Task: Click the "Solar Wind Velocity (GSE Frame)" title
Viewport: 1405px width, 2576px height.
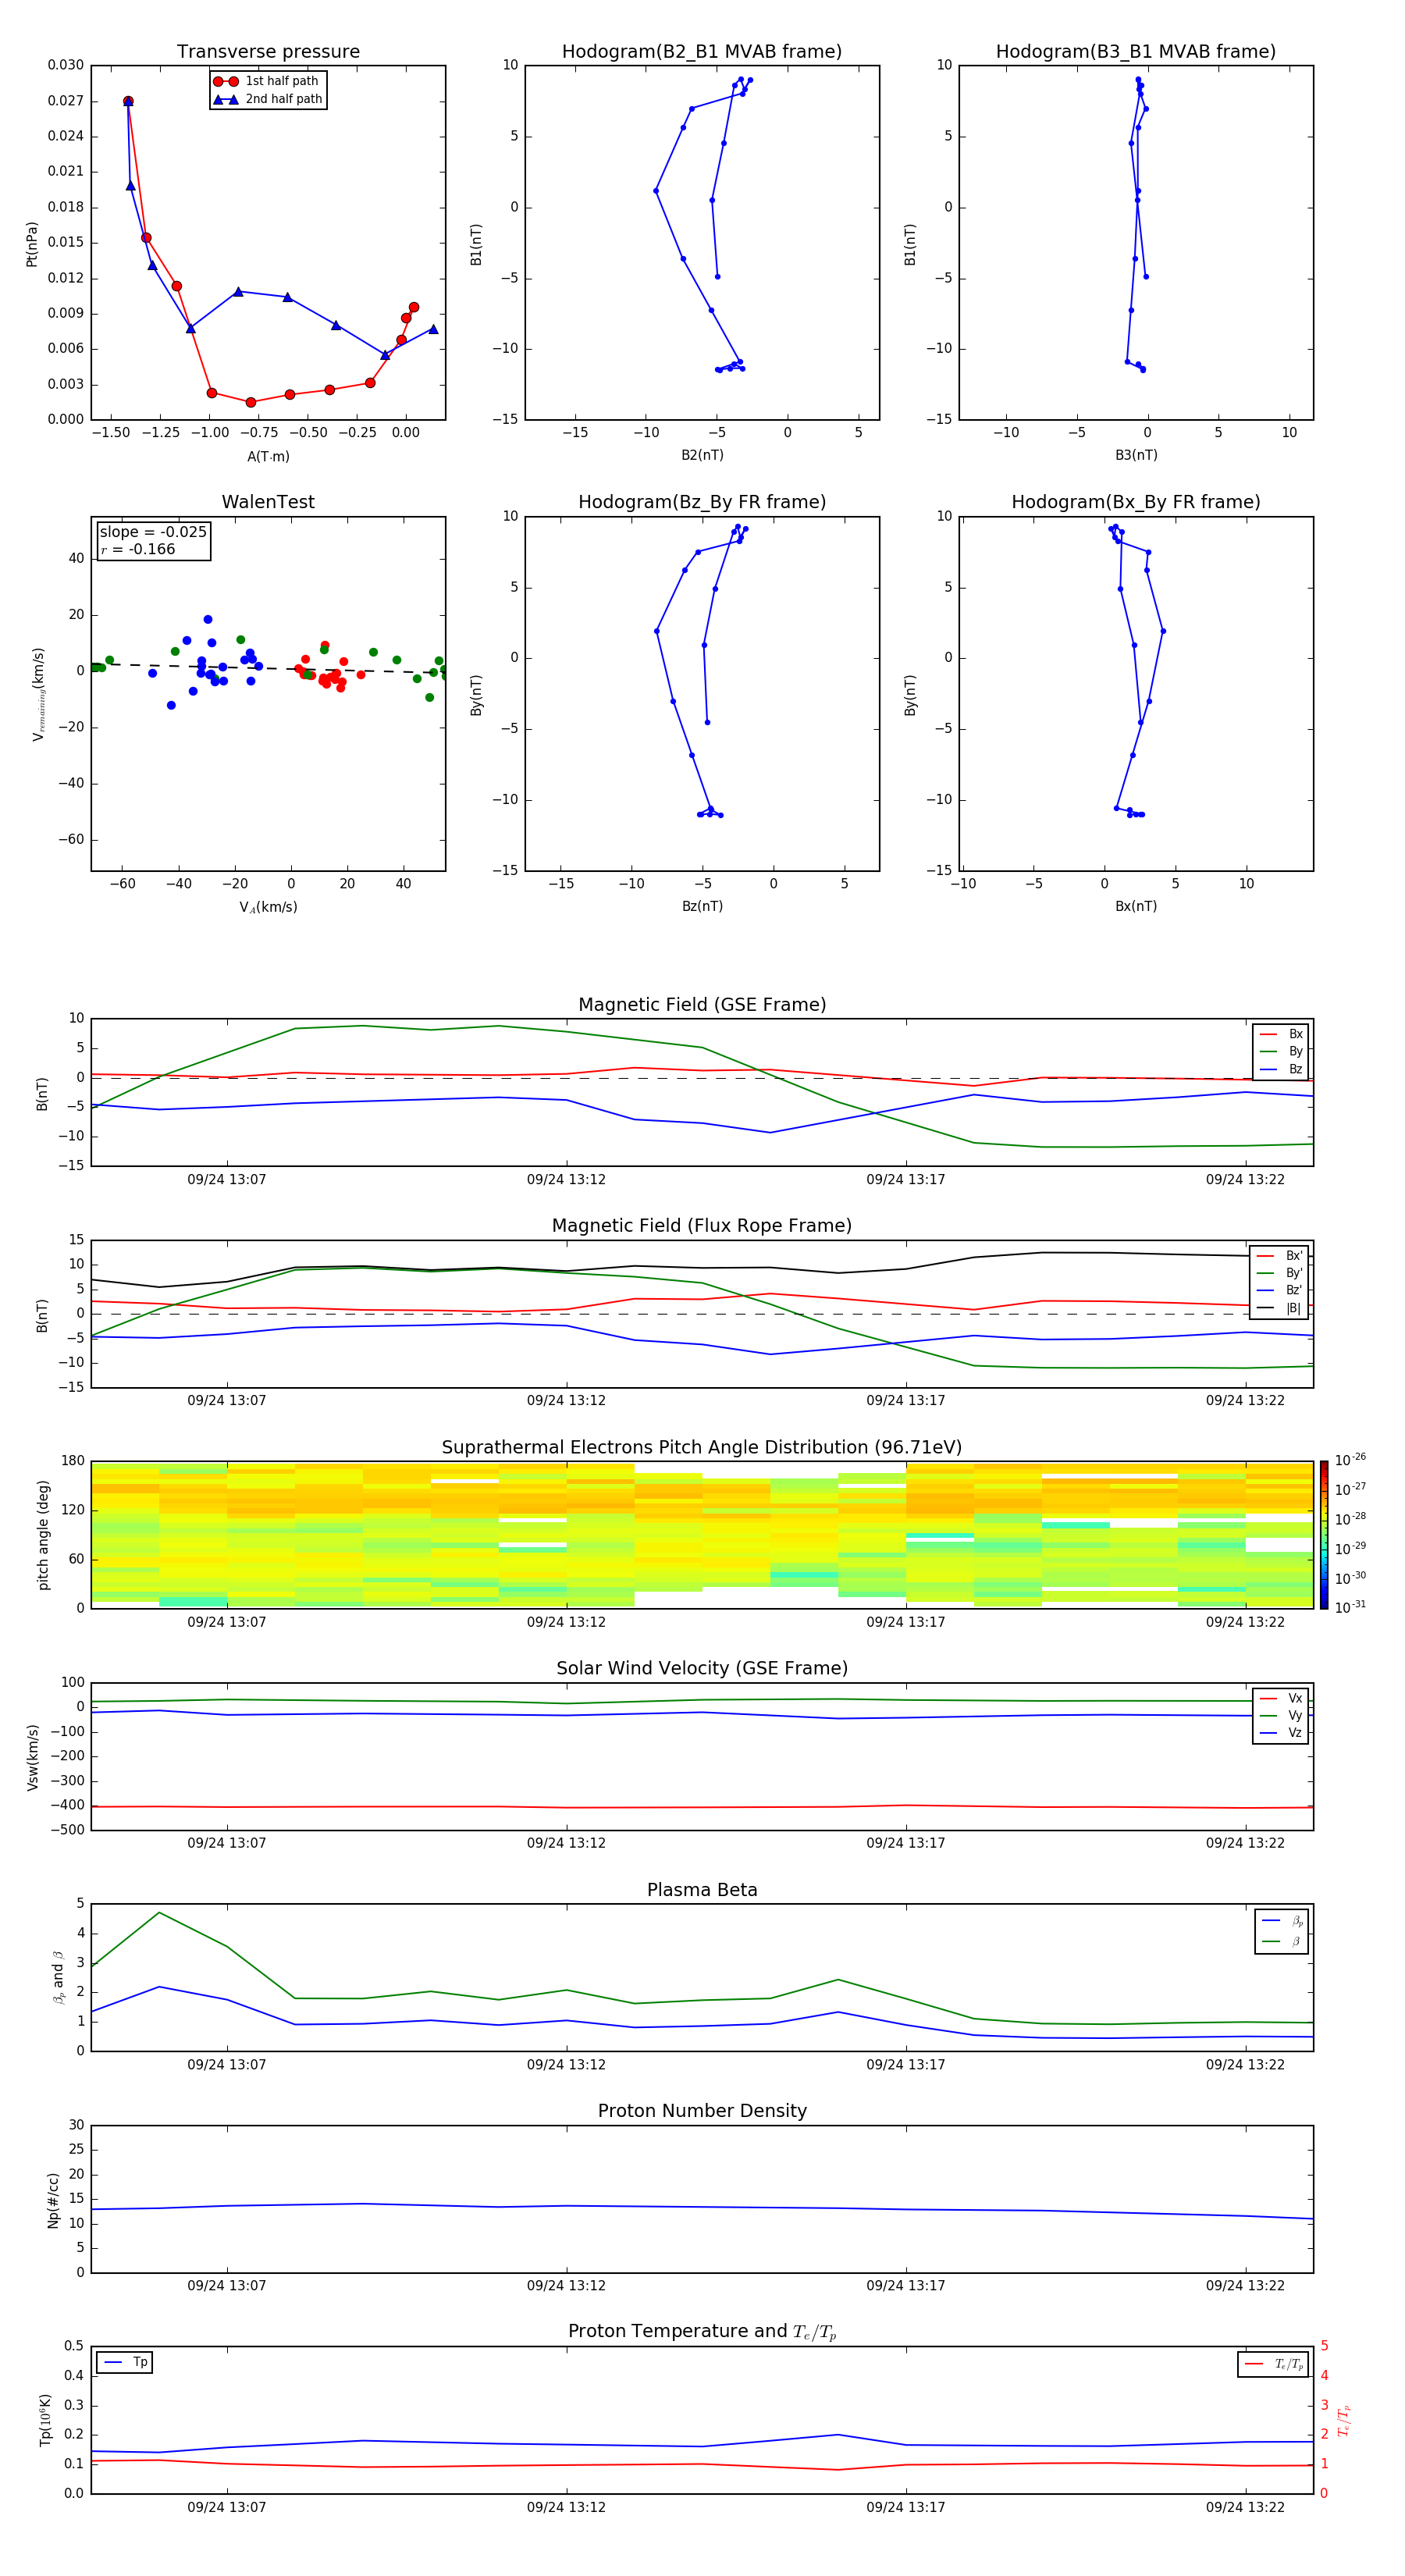Action: (x=702, y=1669)
